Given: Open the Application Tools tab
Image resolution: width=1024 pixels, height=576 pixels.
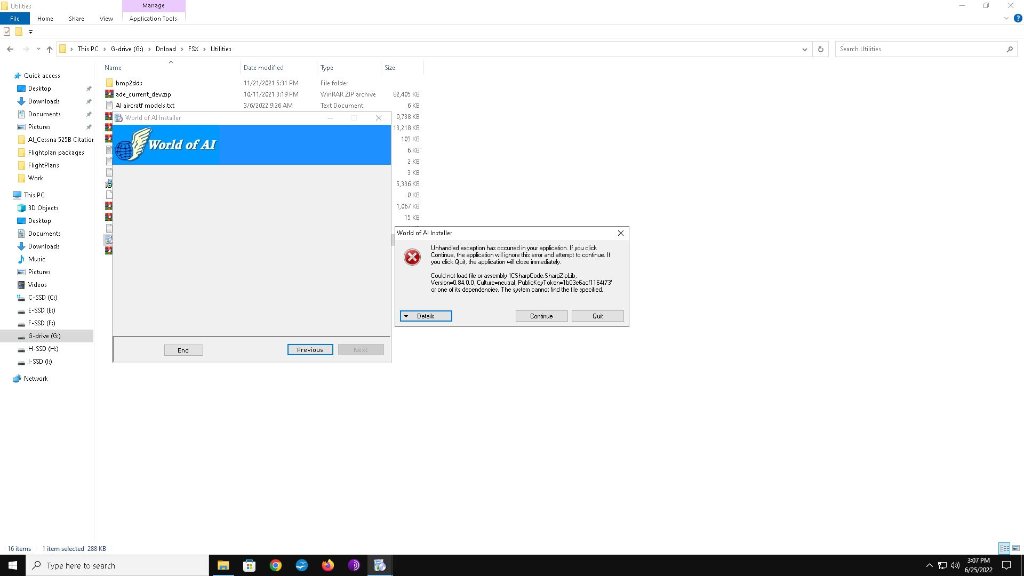Looking at the screenshot, I should pyautogui.click(x=152, y=18).
